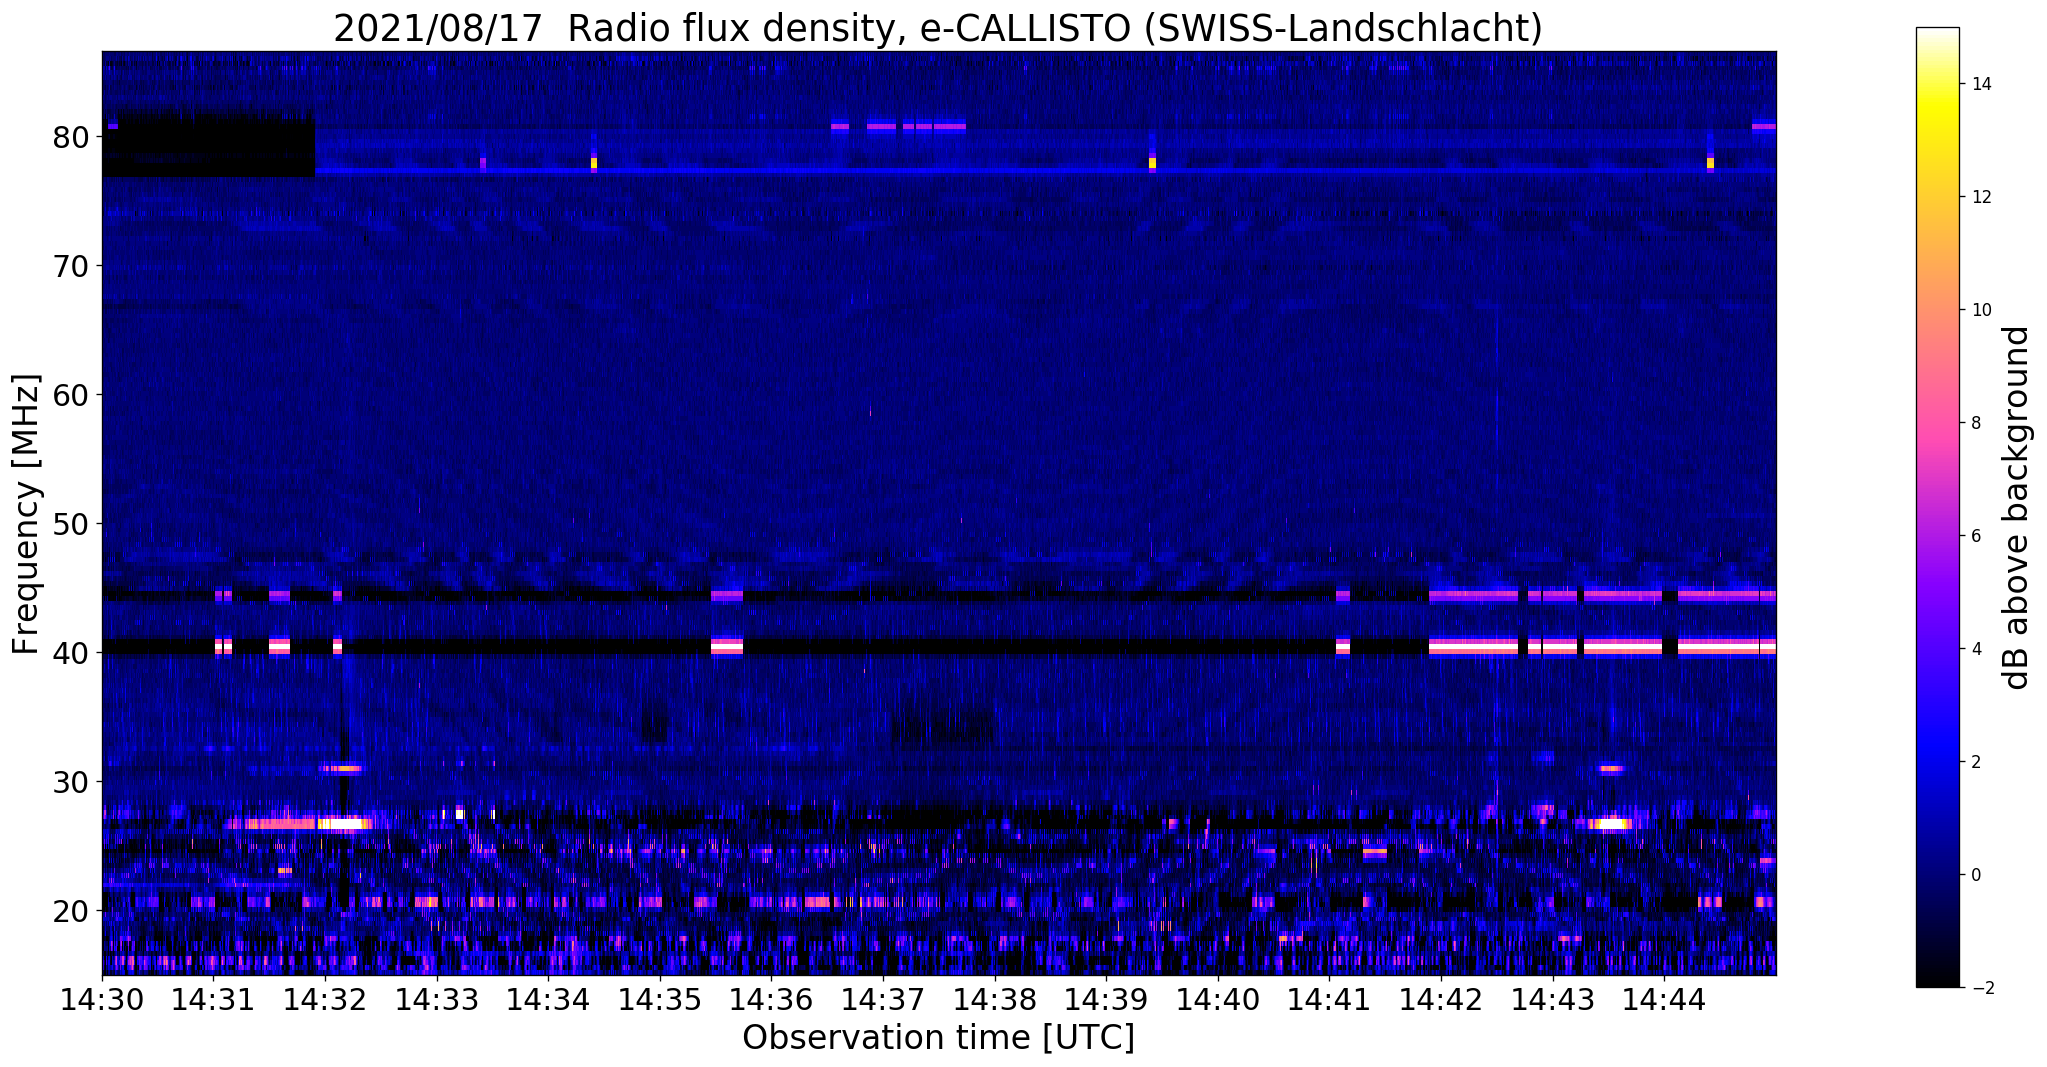Screen dimensions: 2047x1067
Task: Click the bright burst at 27 MHz near 14:43:30
Action: [1610, 824]
